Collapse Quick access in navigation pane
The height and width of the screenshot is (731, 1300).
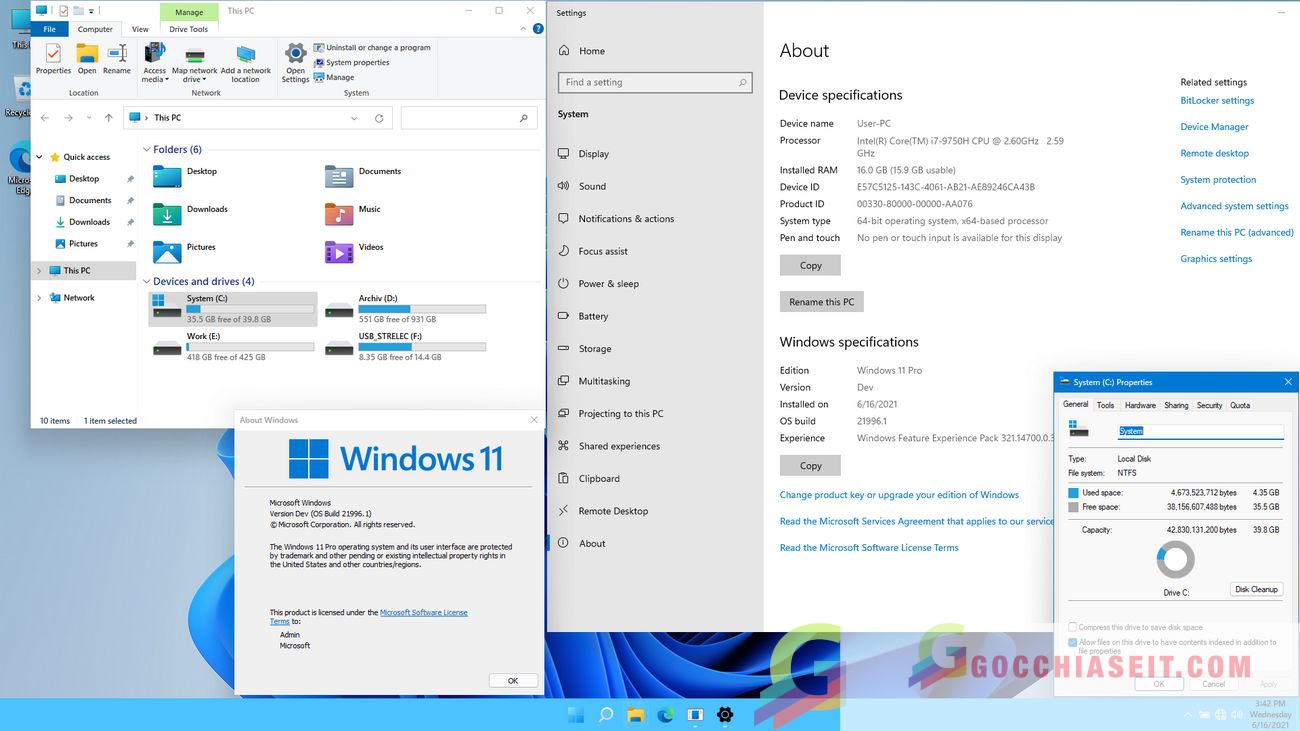[40, 157]
